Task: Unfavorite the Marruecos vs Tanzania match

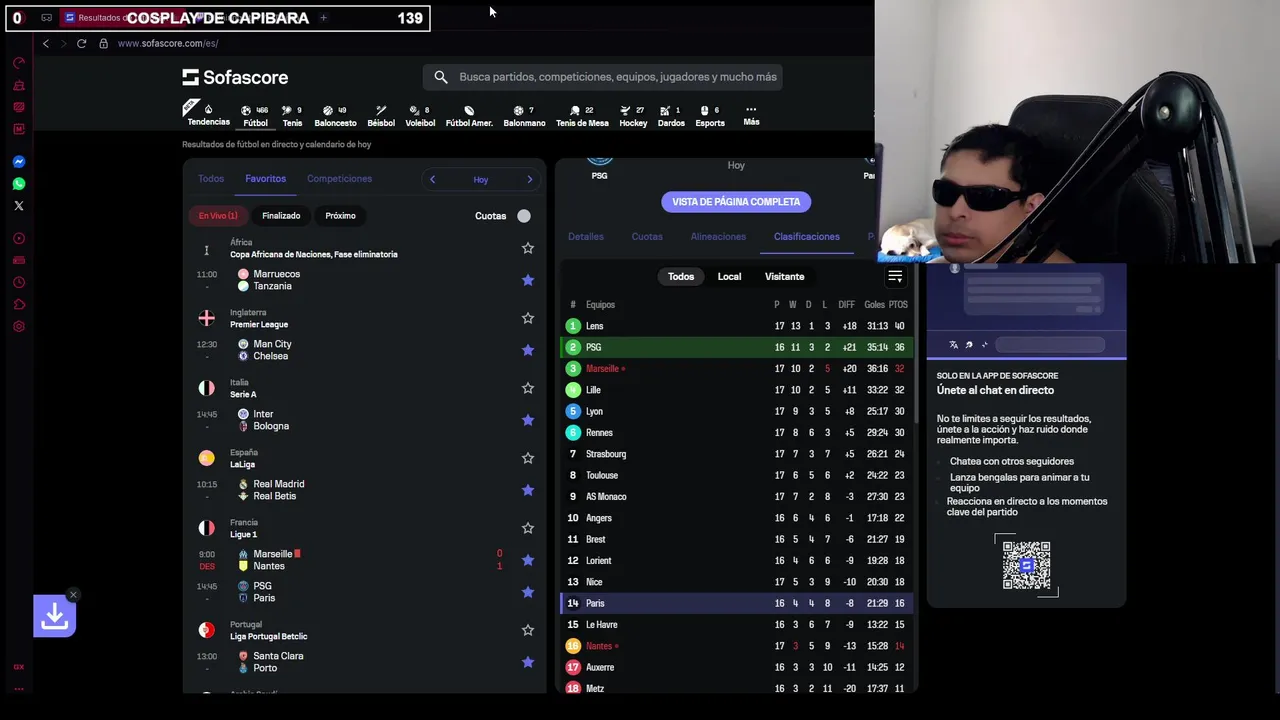Action: (x=528, y=280)
